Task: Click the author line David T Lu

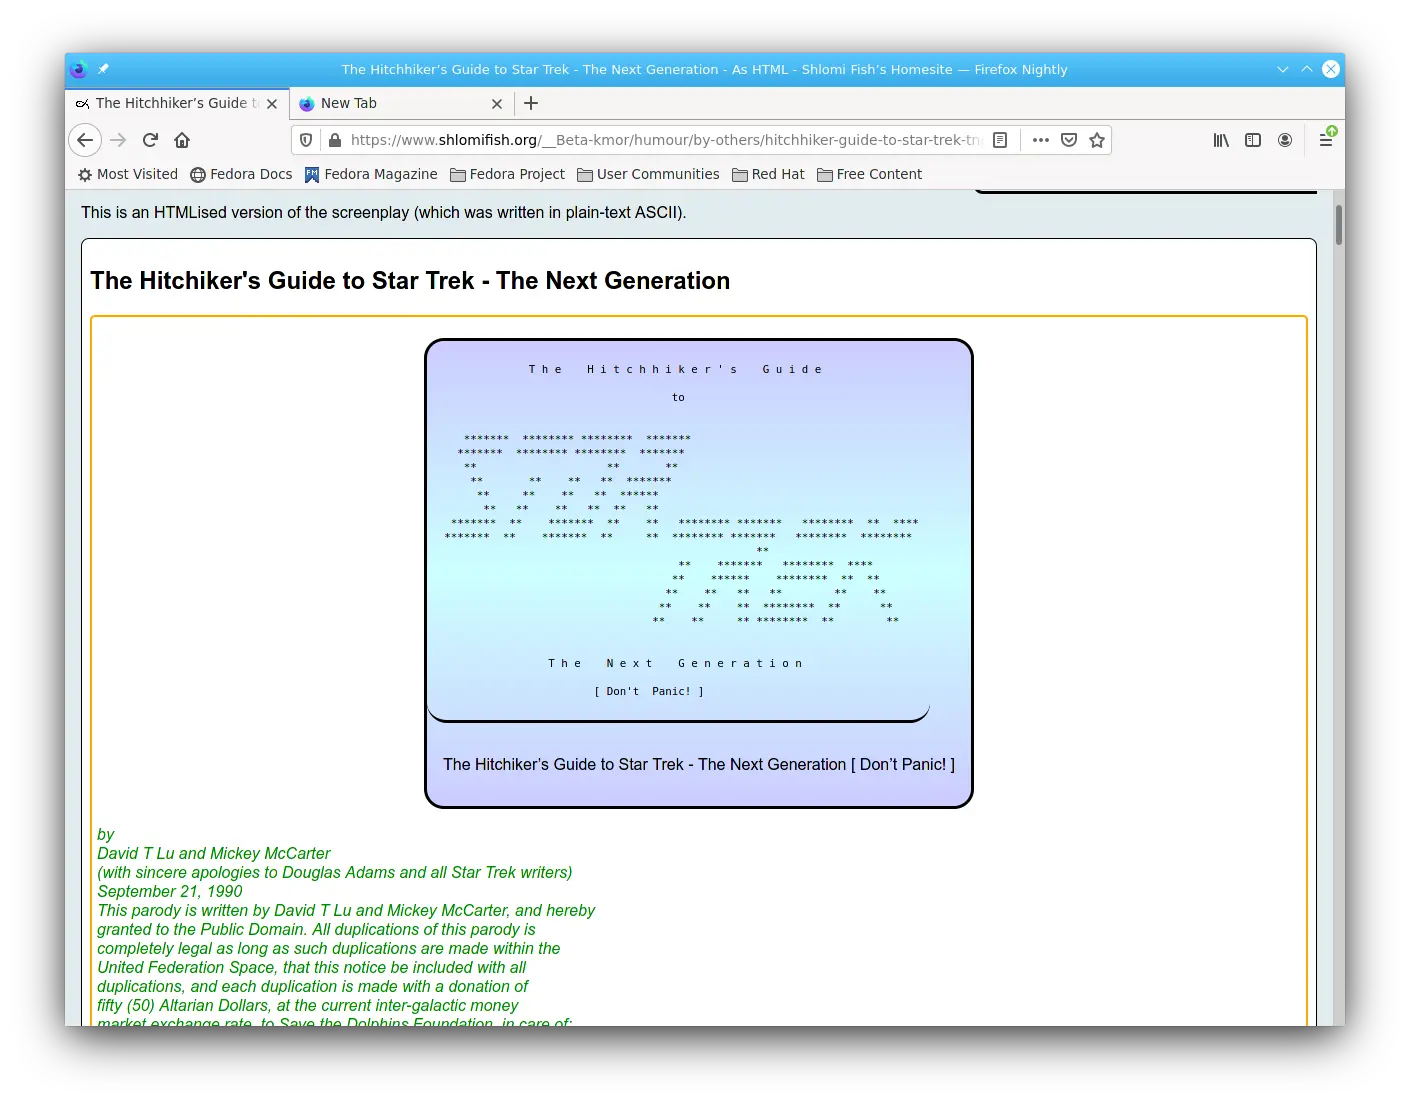Action: tap(213, 853)
